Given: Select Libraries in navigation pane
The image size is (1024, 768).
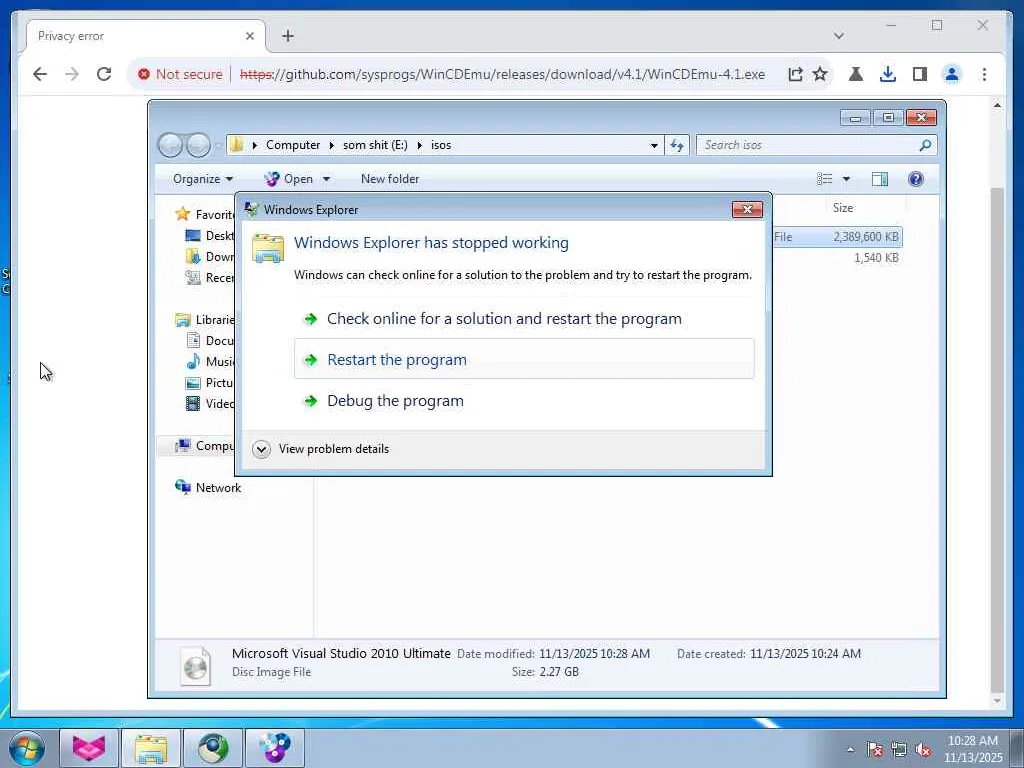Looking at the screenshot, I should (204, 319).
